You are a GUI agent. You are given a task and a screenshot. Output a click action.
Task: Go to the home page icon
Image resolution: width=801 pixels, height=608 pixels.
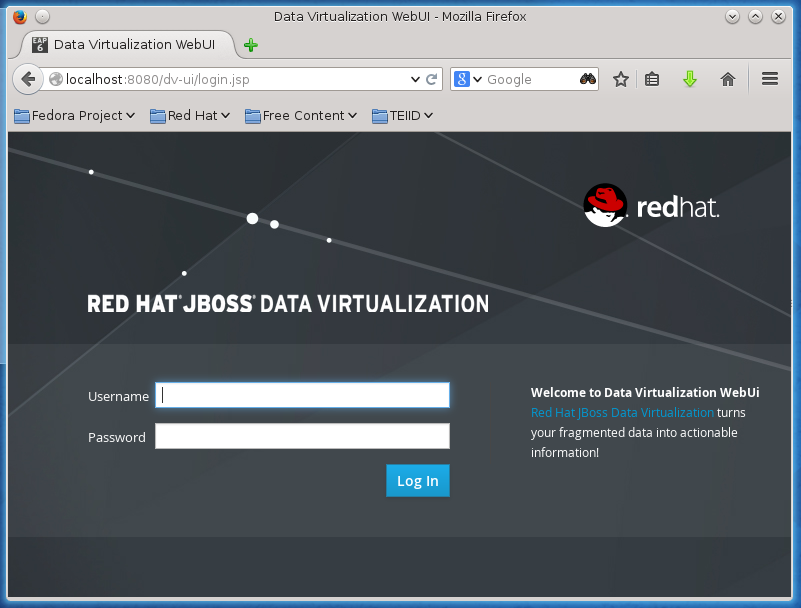tap(727, 79)
